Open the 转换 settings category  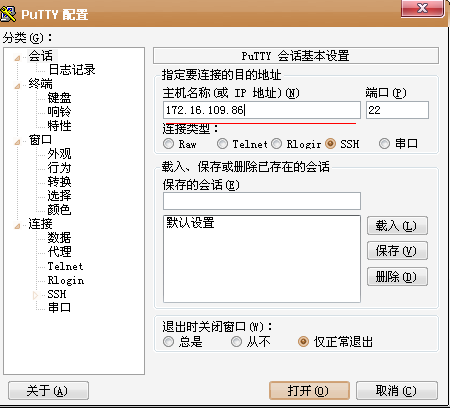(59, 182)
